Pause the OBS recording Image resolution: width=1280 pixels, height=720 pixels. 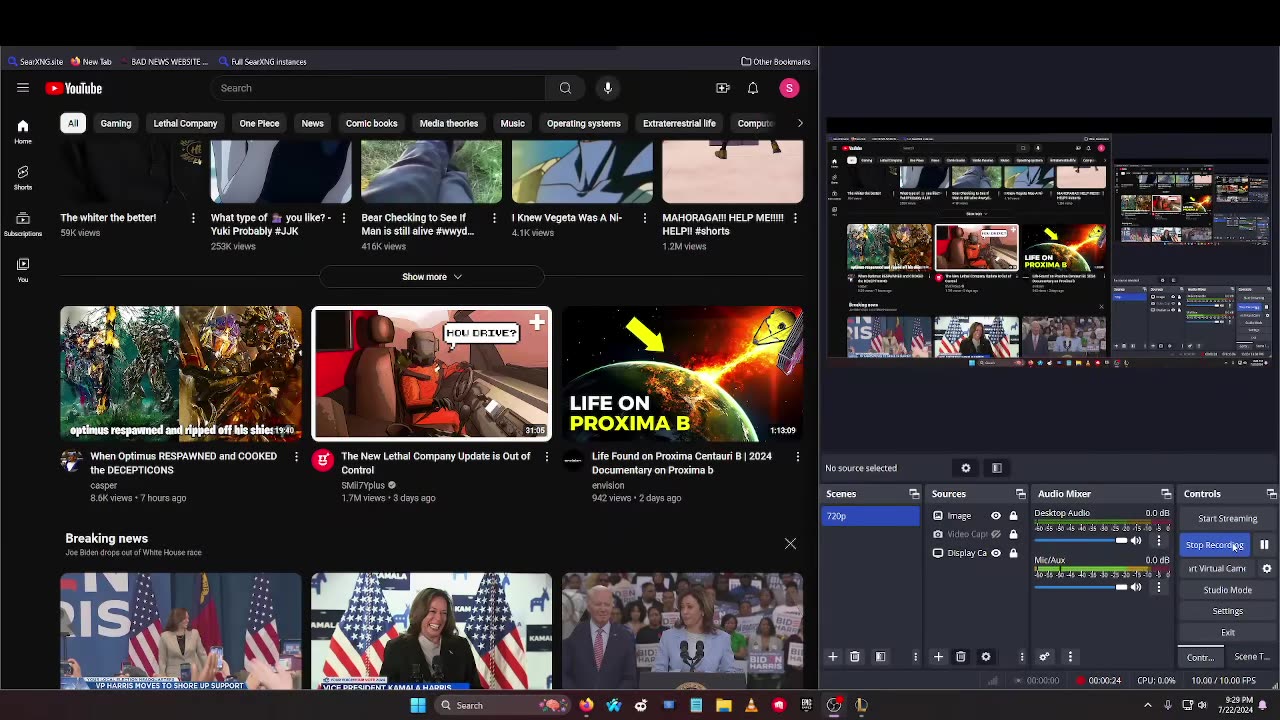(1264, 545)
